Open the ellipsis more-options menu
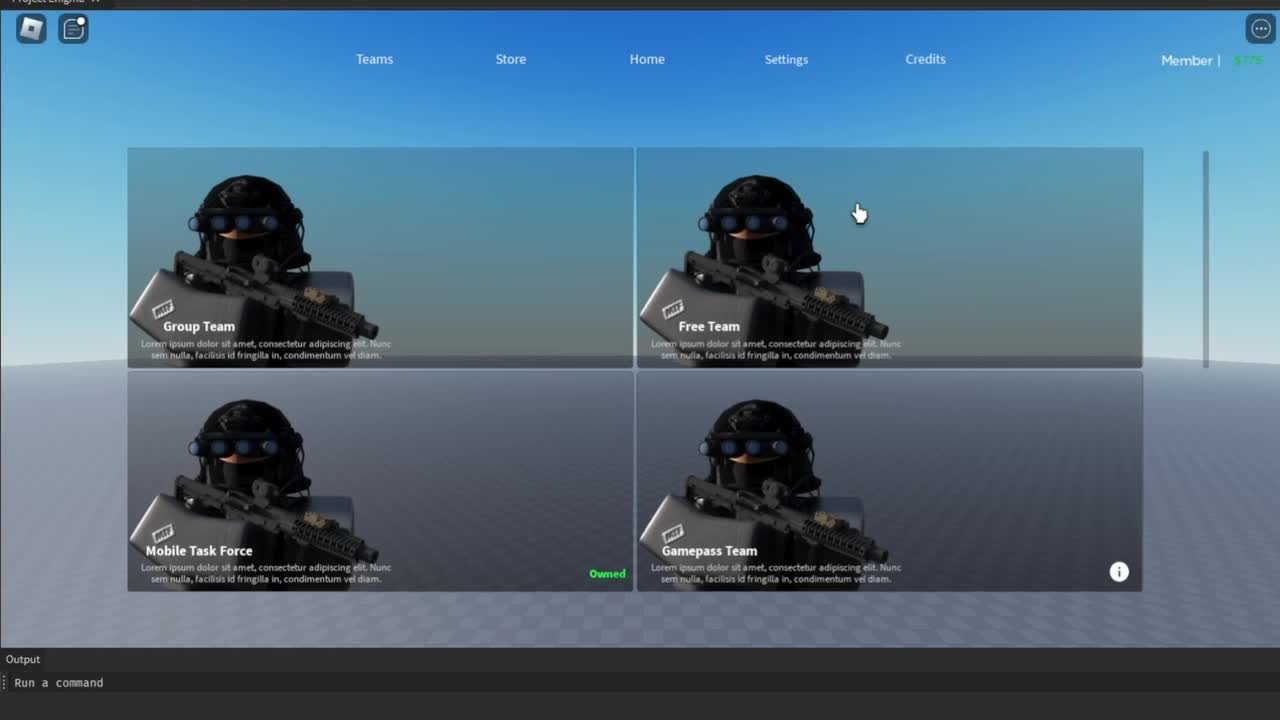1280x720 pixels. tap(1260, 28)
